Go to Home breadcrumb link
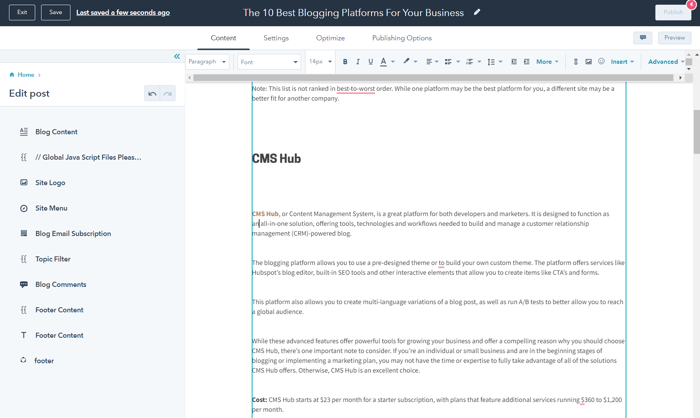Screen dimensions: 700x418 (x=25, y=75)
